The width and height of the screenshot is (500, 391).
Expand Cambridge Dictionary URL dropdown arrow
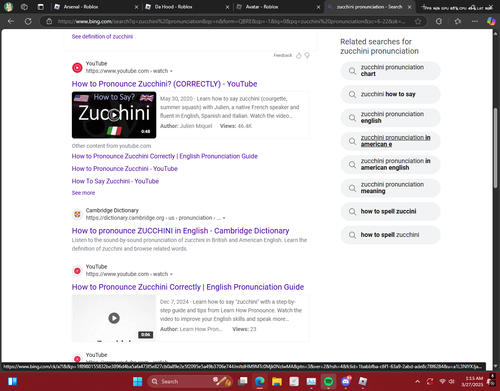[x=224, y=218]
